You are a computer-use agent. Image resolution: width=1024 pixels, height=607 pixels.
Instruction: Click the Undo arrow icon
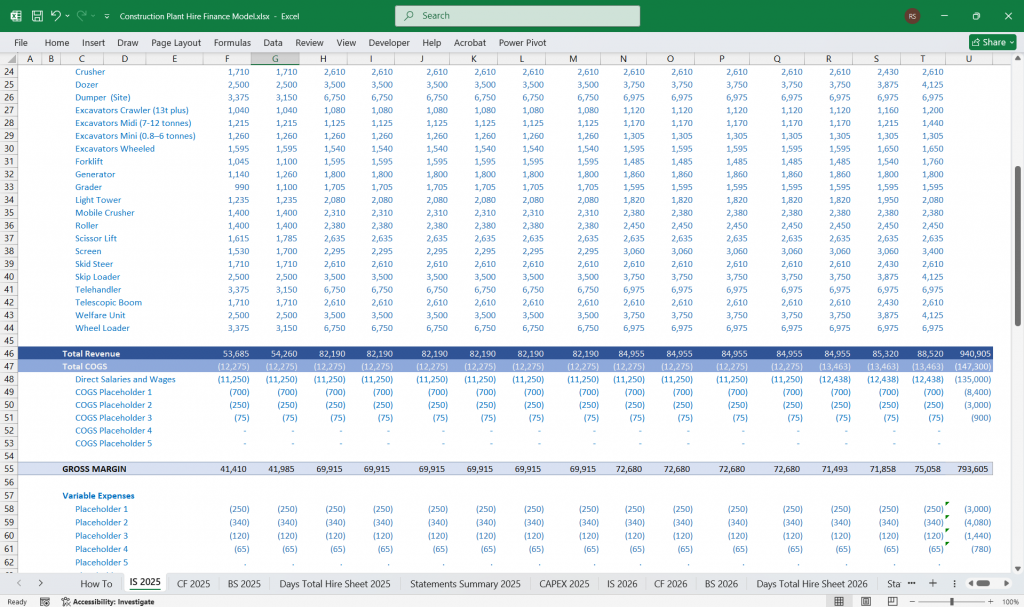point(56,16)
